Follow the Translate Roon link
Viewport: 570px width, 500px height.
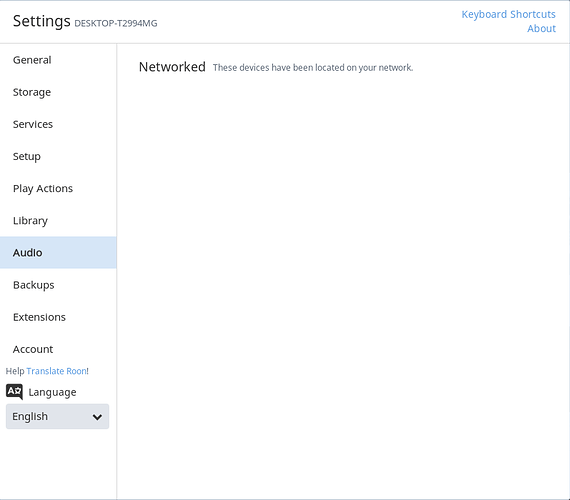56,371
